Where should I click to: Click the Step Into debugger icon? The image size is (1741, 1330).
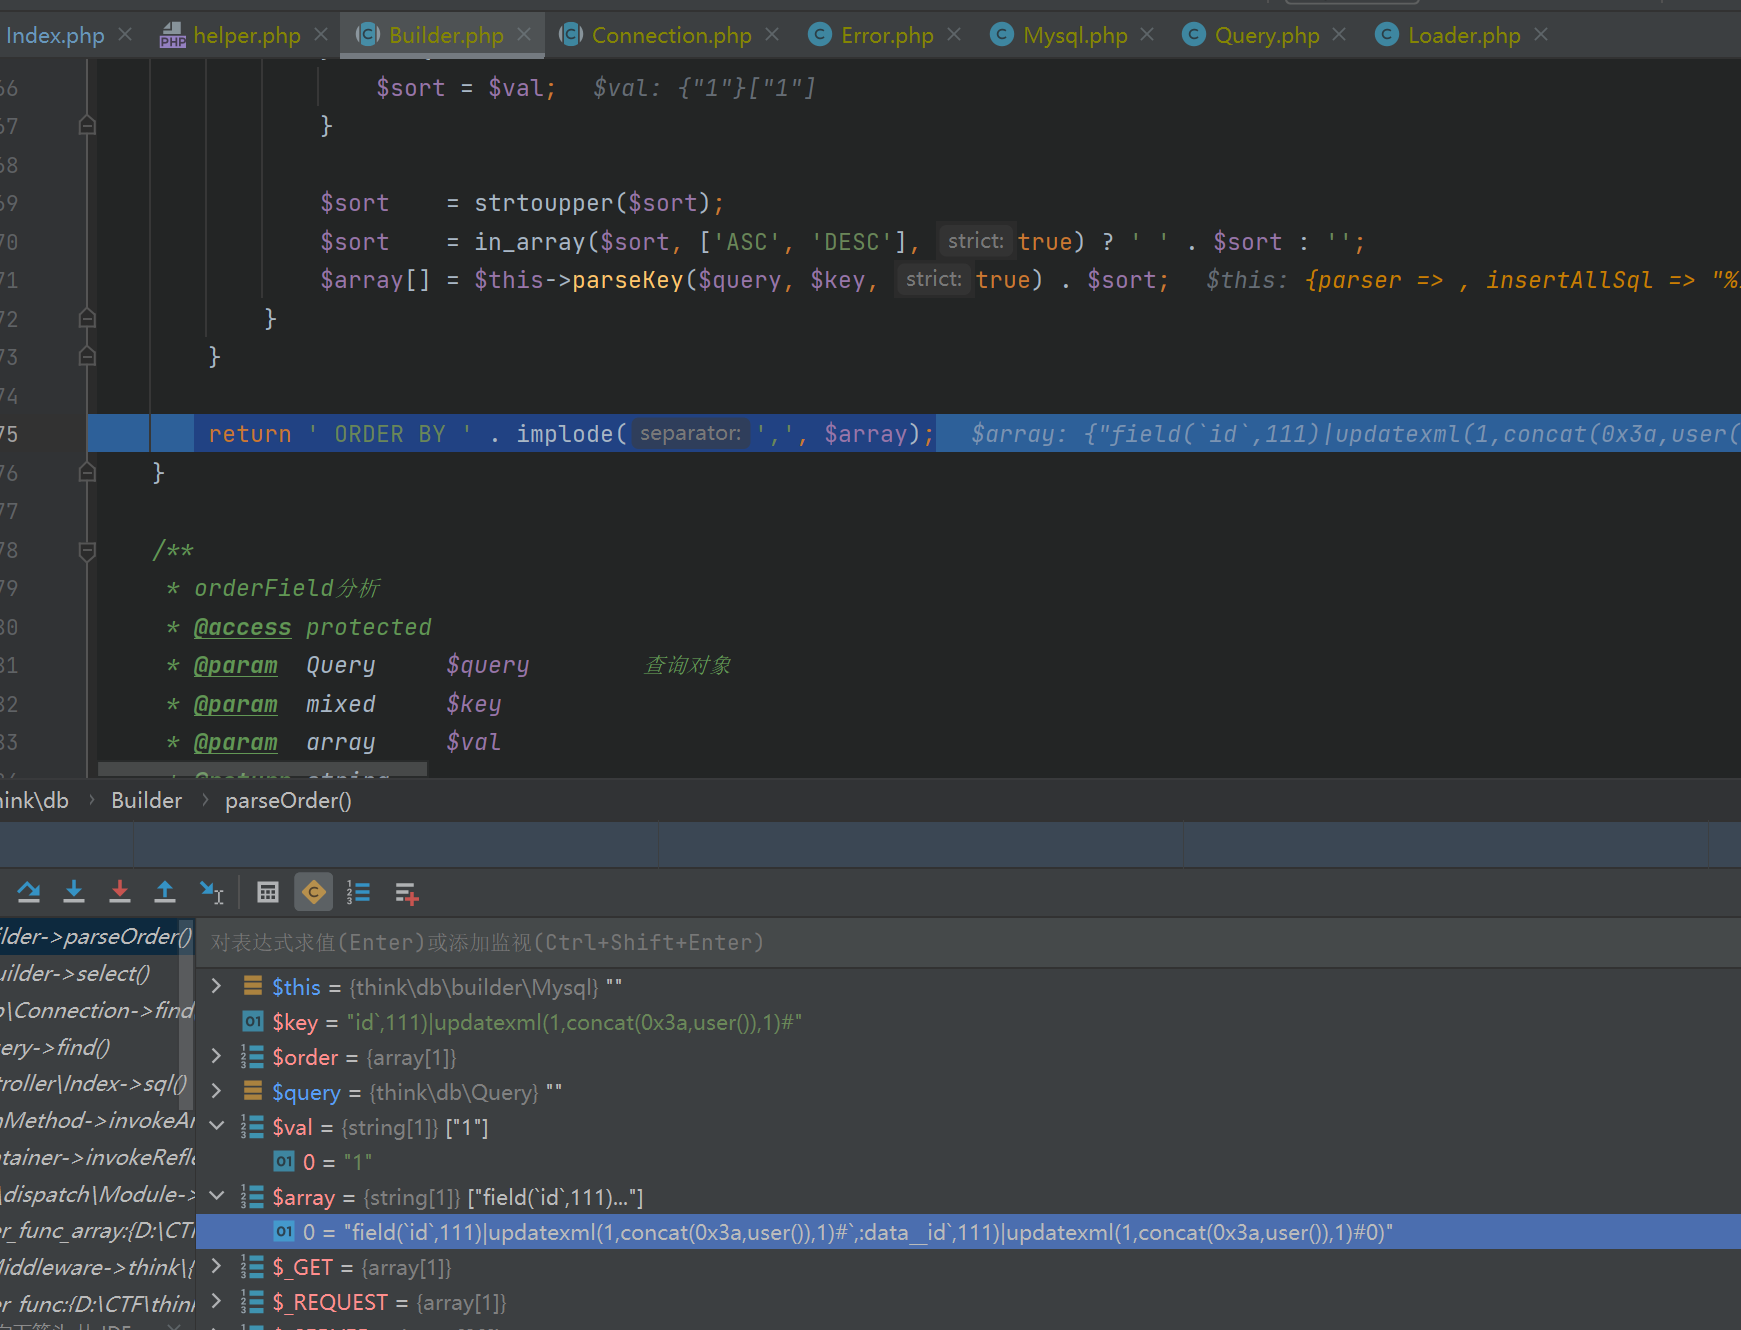[74, 892]
